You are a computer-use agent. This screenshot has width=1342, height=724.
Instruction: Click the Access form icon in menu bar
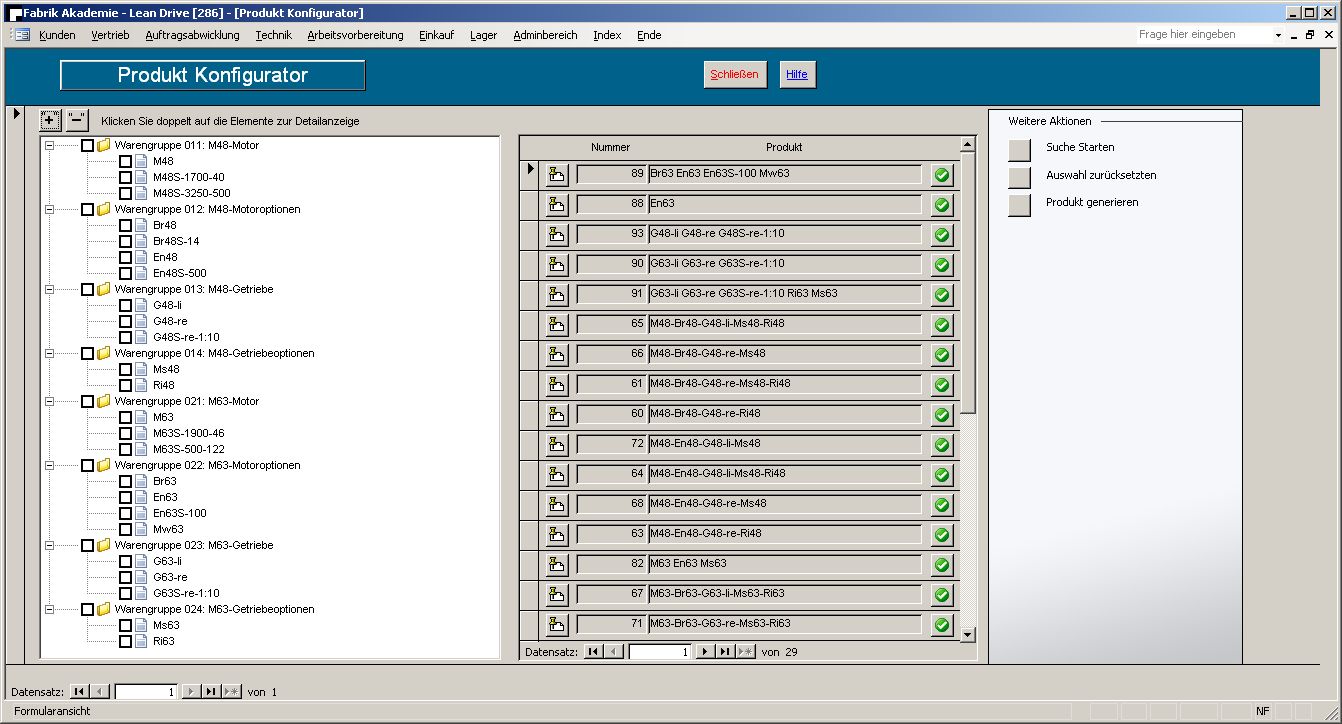pyautogui.click(x=22, y=34)
